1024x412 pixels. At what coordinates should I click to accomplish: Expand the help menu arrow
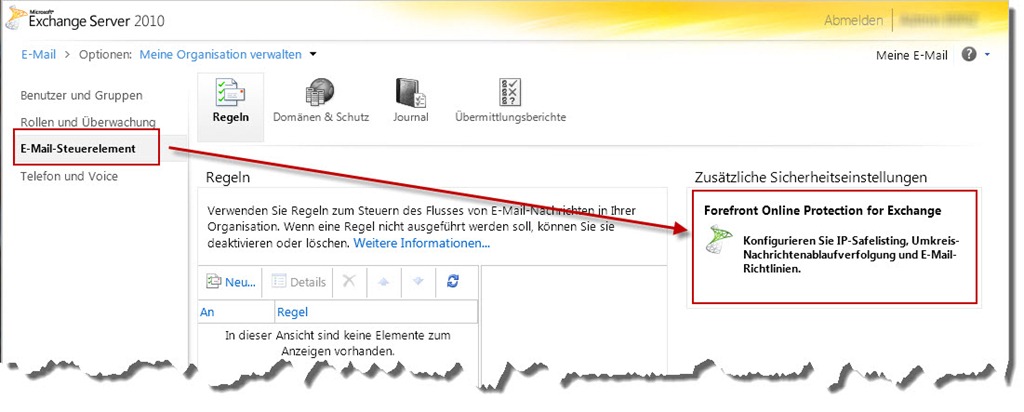(987, 55)
